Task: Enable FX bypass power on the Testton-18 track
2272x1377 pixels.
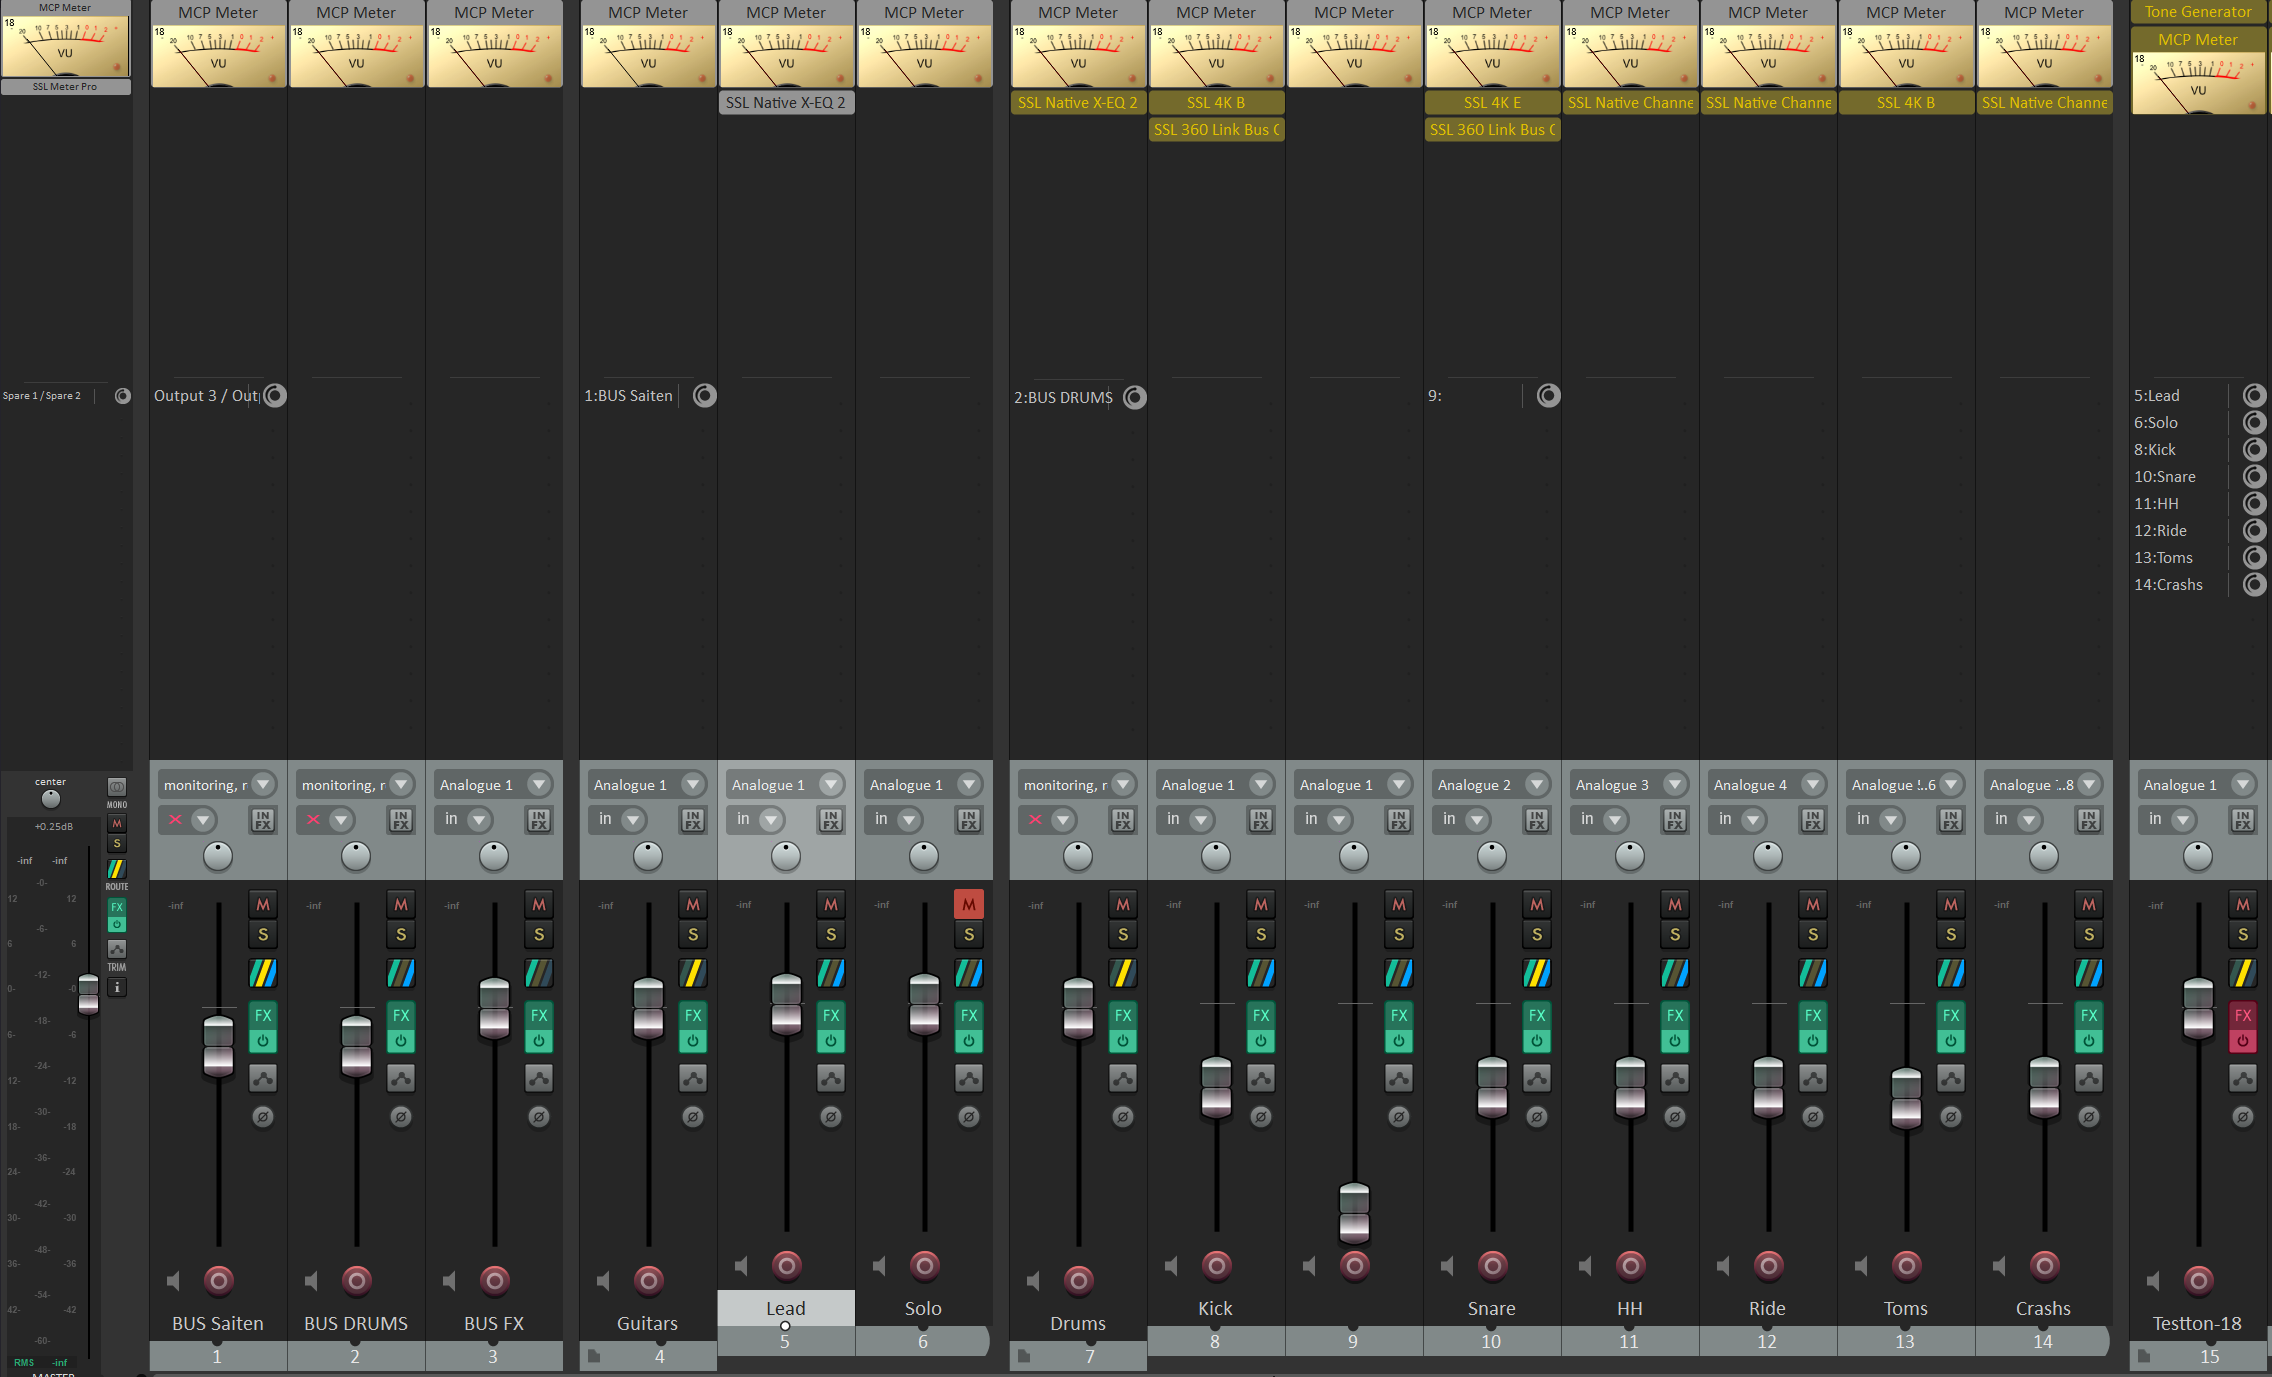Action: click(2243, 1041)
